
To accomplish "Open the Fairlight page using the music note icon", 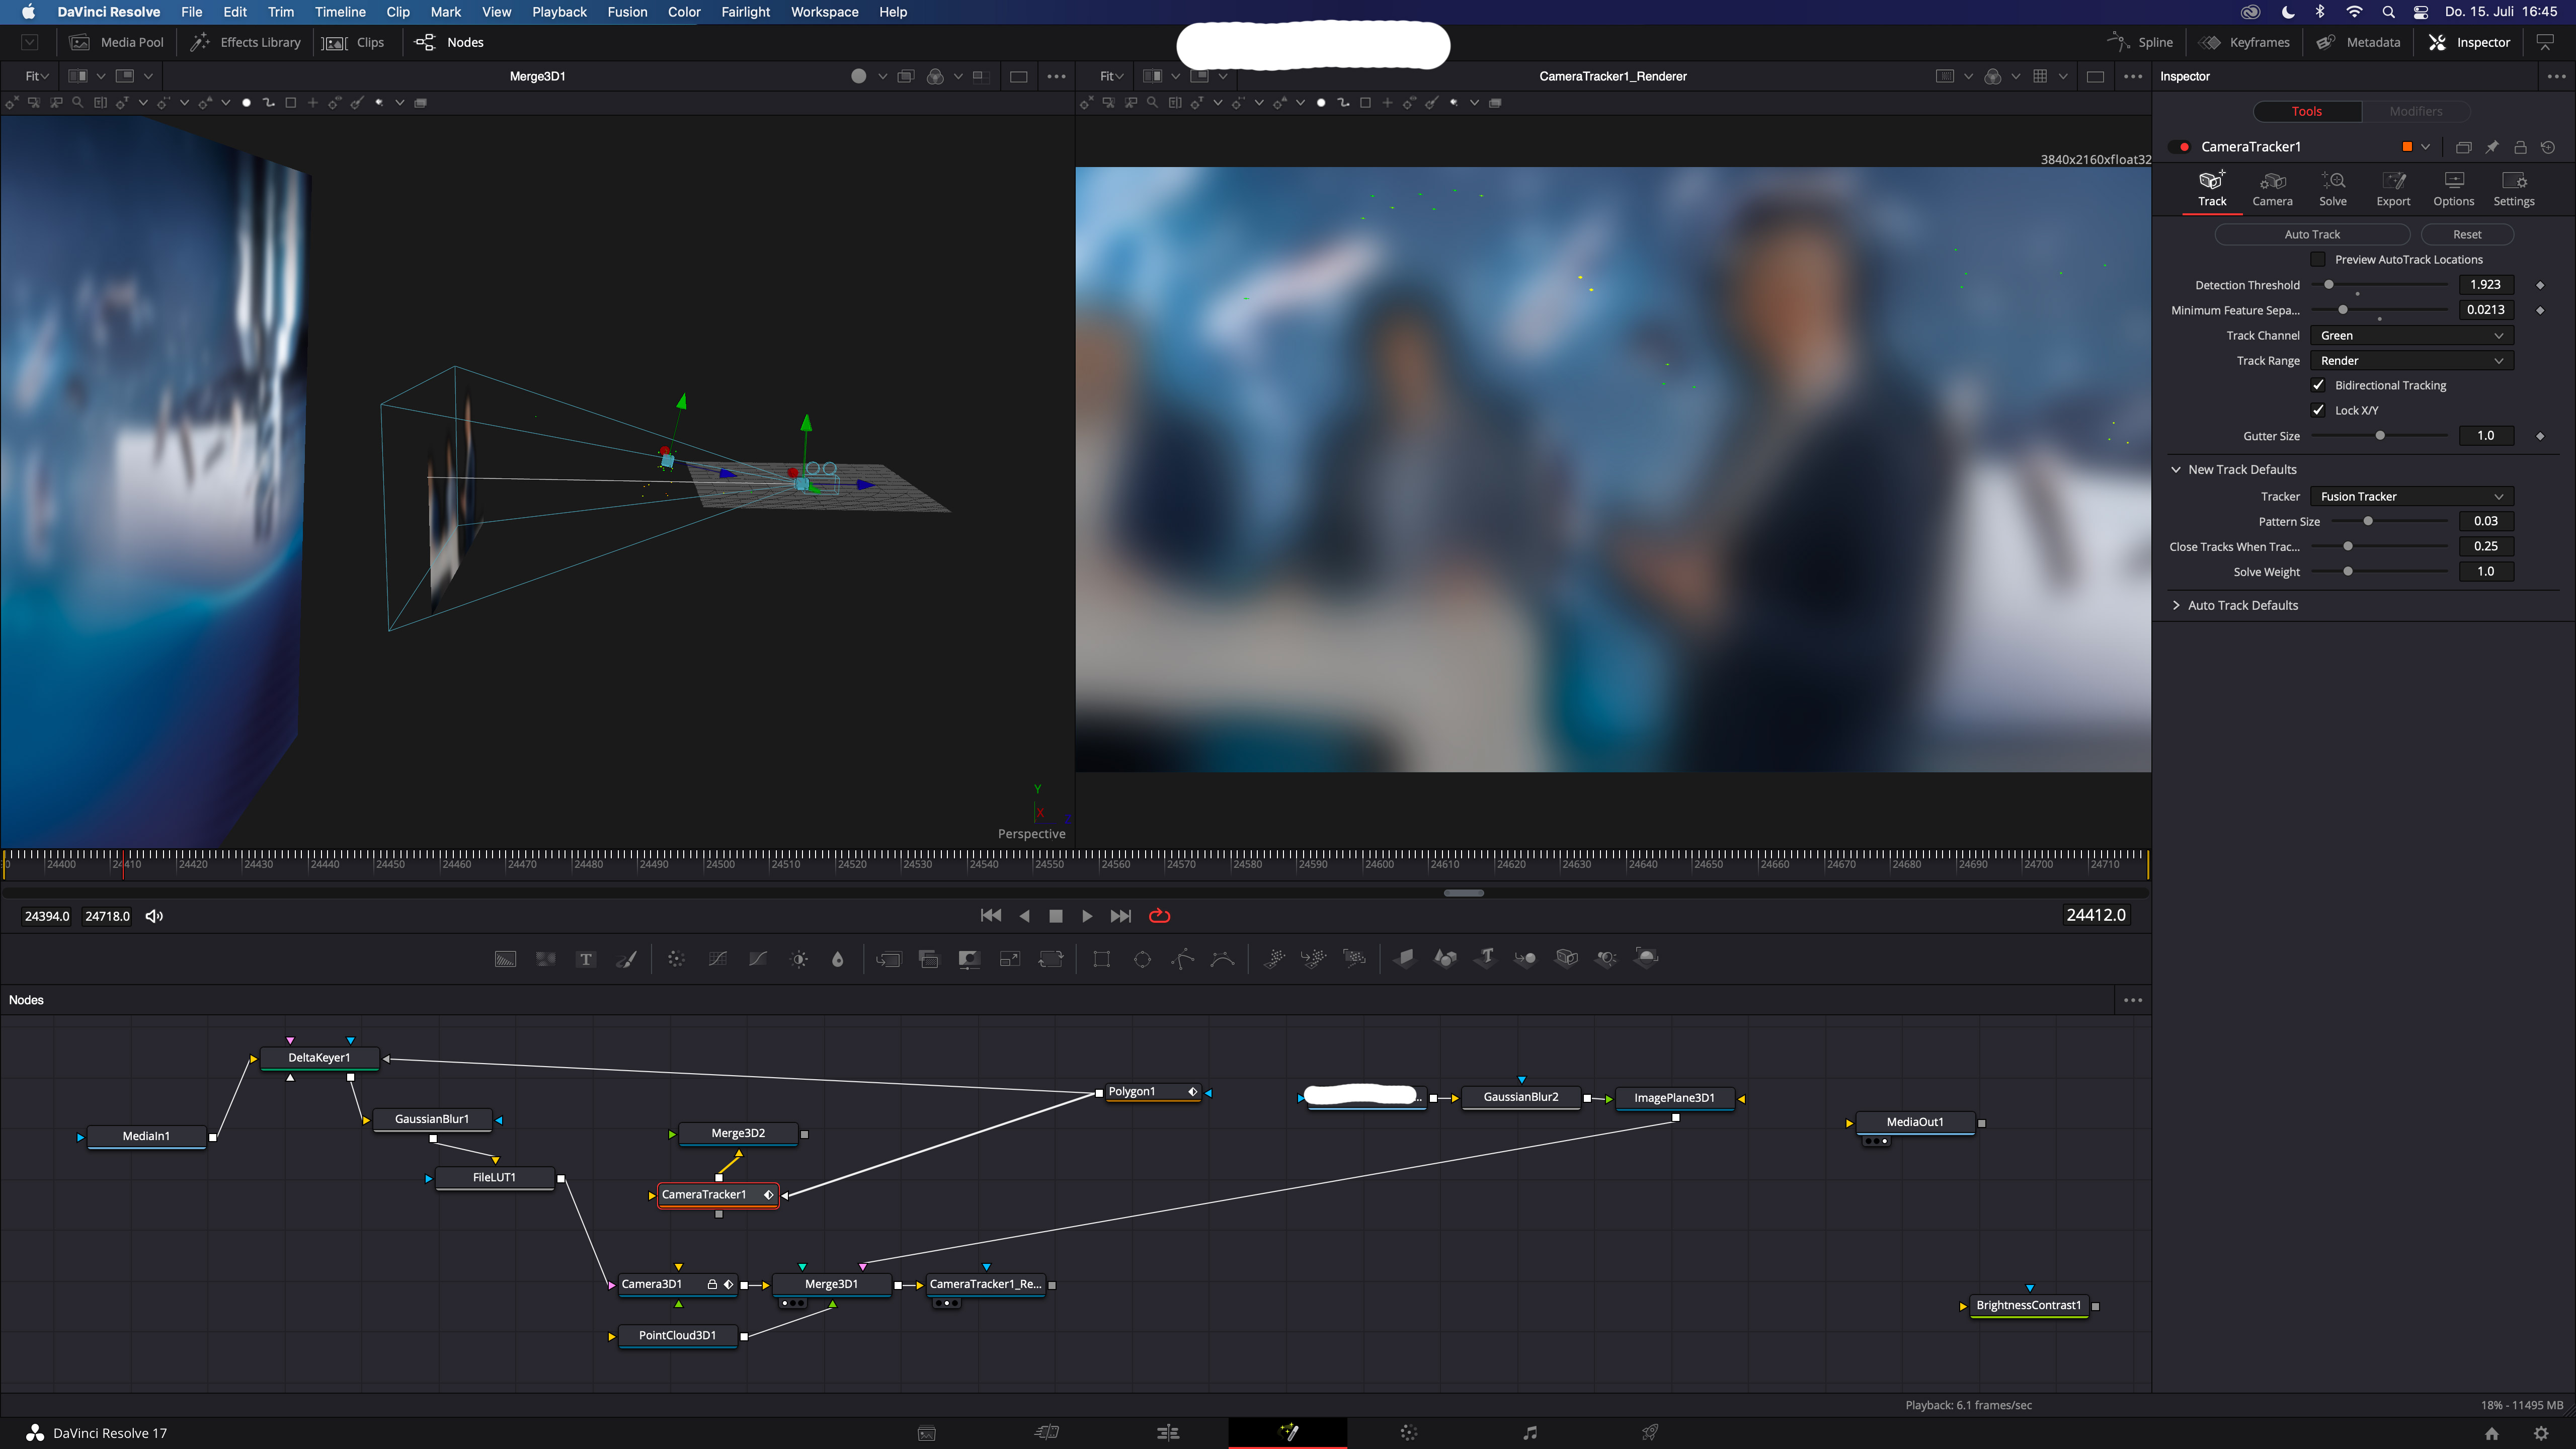I will [1530, 1432].
